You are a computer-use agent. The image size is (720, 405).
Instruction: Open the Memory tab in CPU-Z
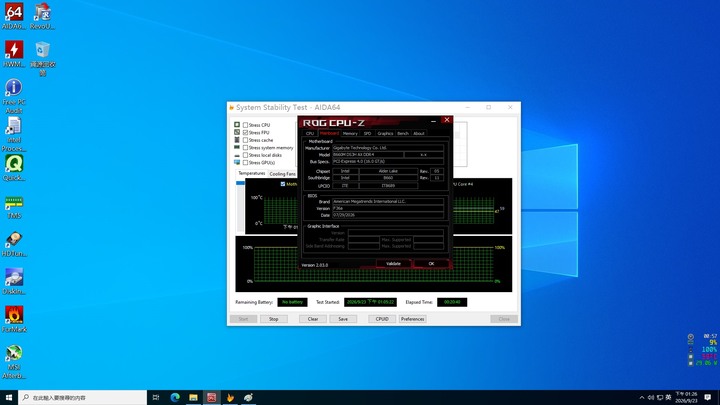point(350,133)
